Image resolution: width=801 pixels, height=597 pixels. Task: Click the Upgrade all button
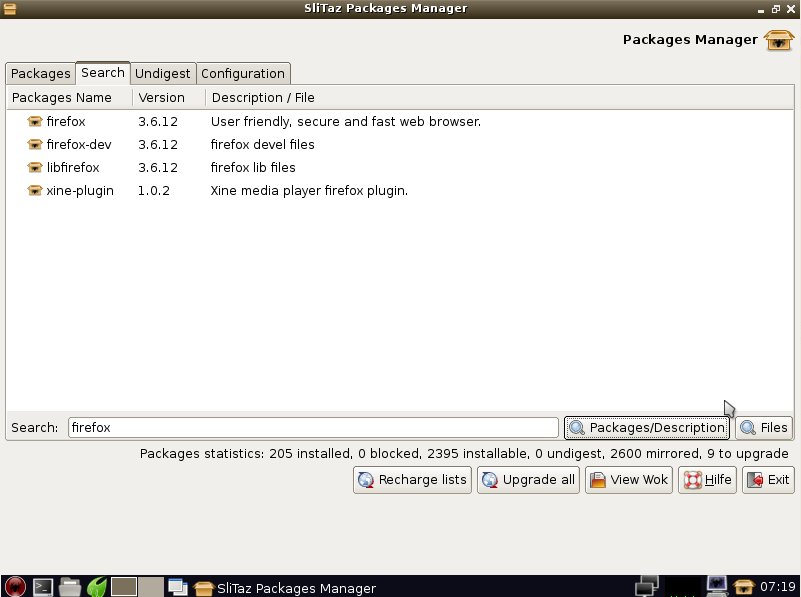coord(528,480)
